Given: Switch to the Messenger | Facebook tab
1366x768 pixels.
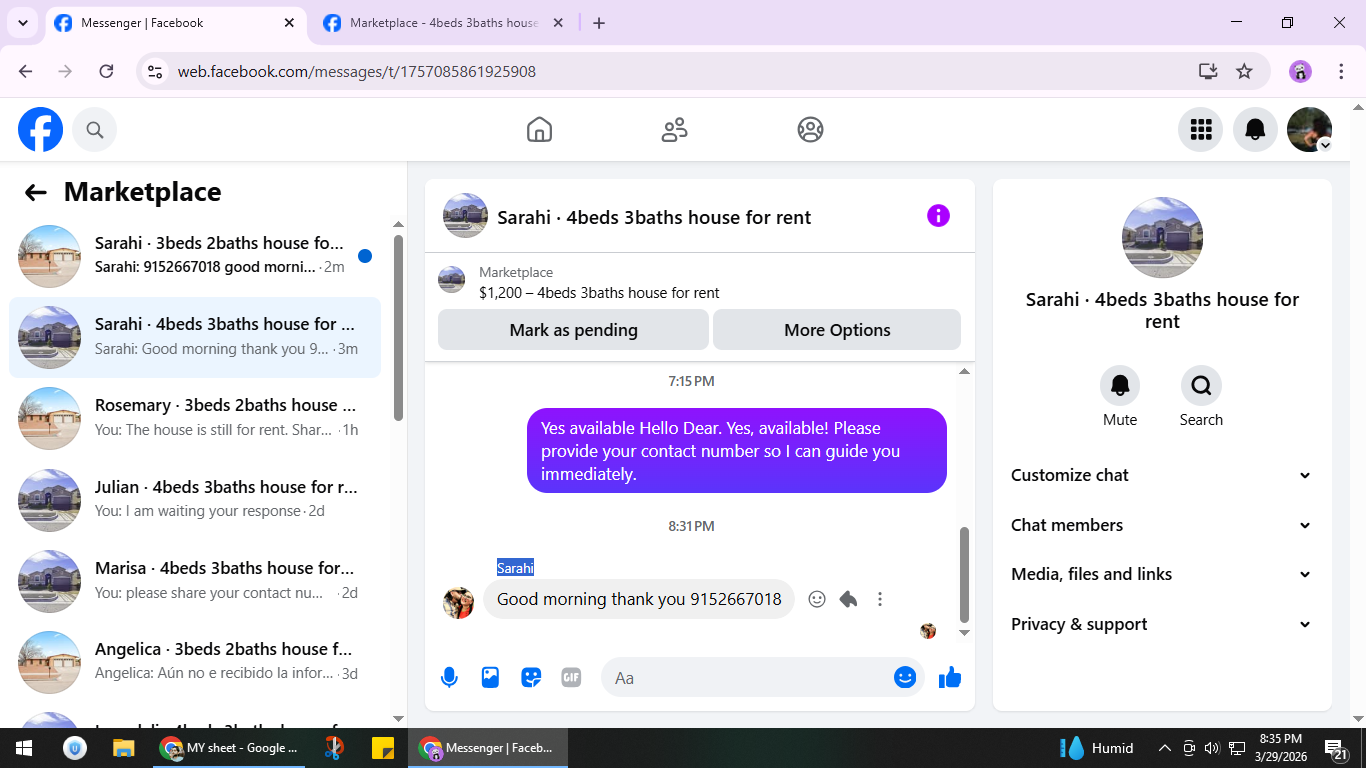Looking at the screenshot, I should tap(175, 23).
